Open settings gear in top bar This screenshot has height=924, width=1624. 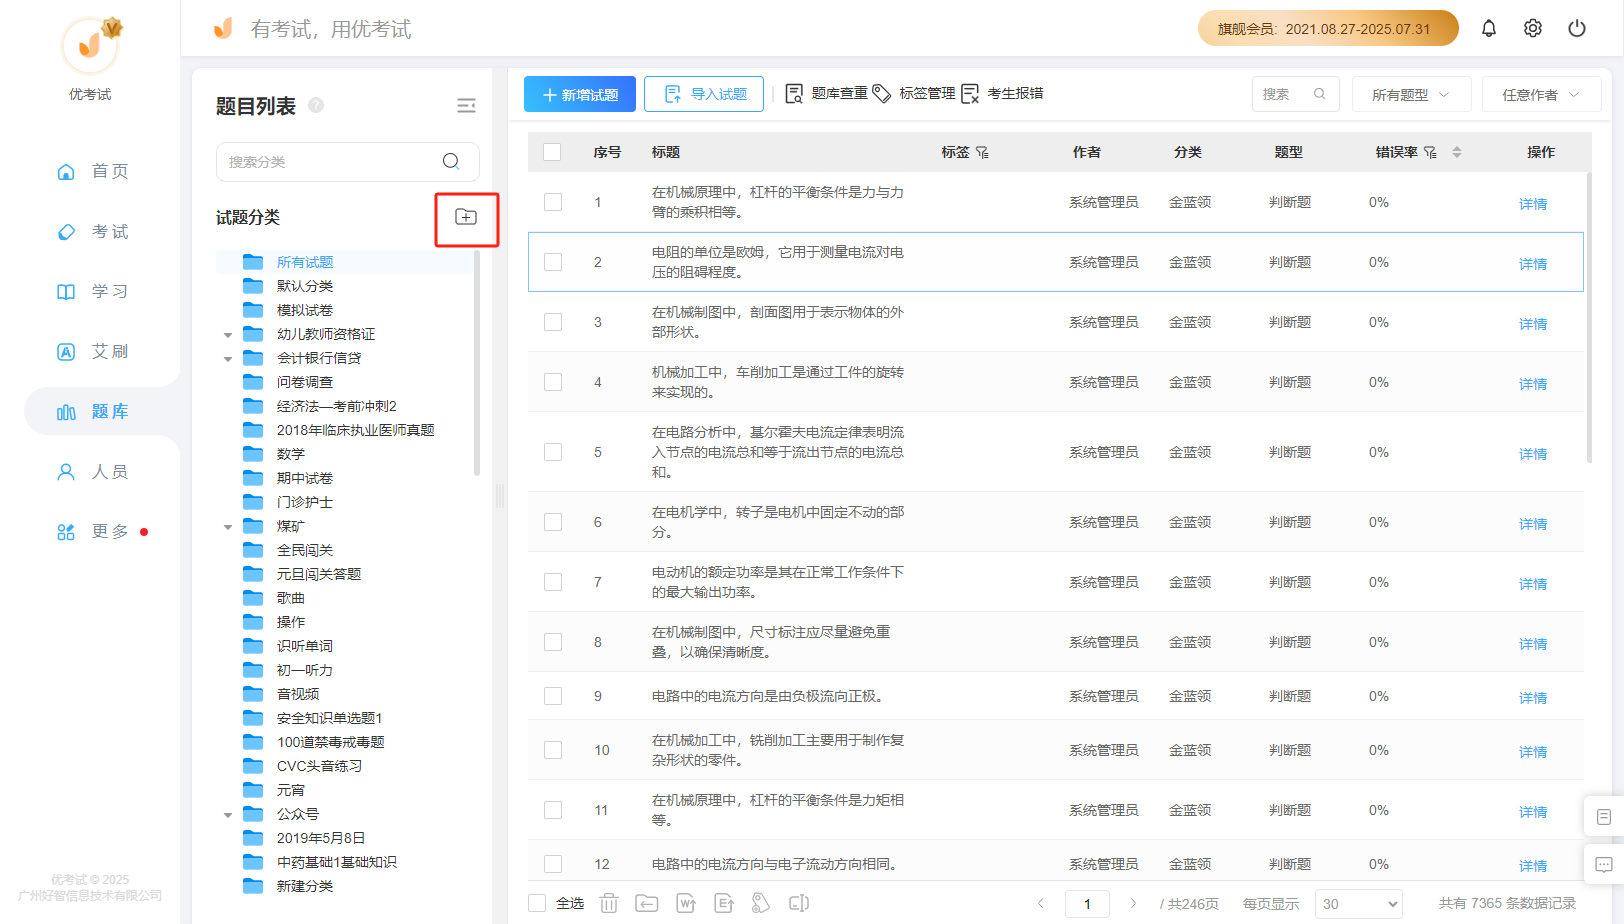1532,29
